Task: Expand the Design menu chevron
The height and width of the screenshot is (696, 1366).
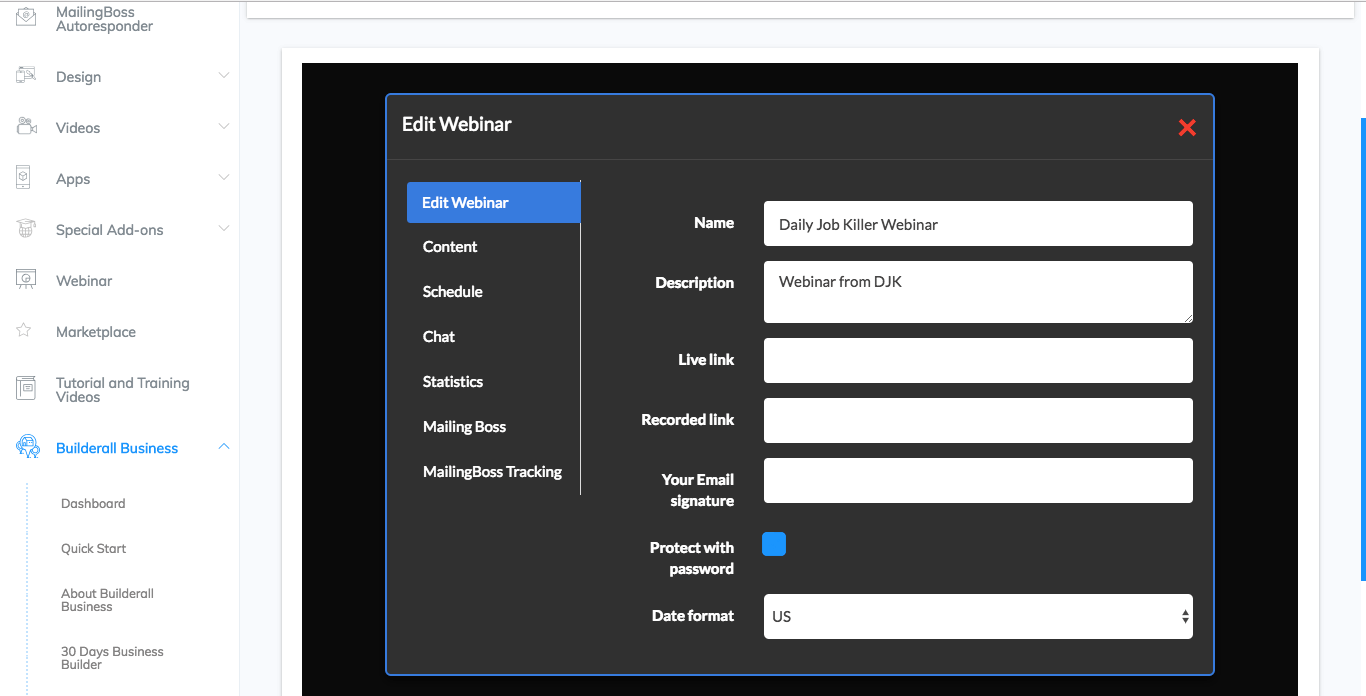Action: [x=224, y=76]
